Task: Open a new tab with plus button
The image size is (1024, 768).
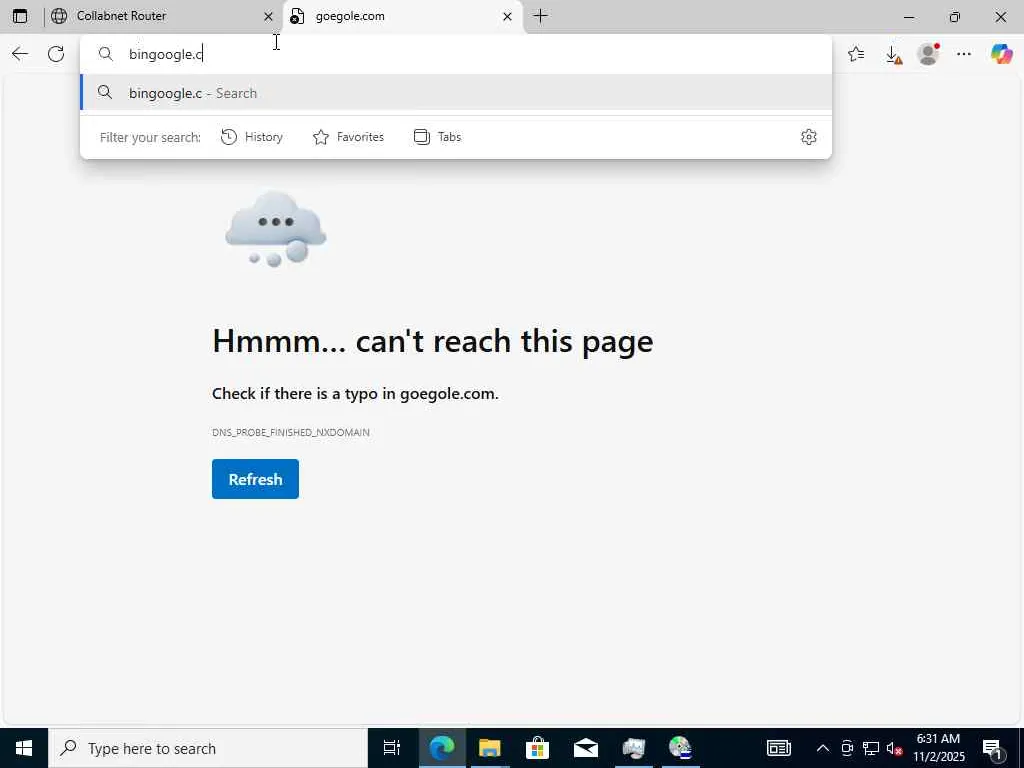Action: tap(540, 16)
